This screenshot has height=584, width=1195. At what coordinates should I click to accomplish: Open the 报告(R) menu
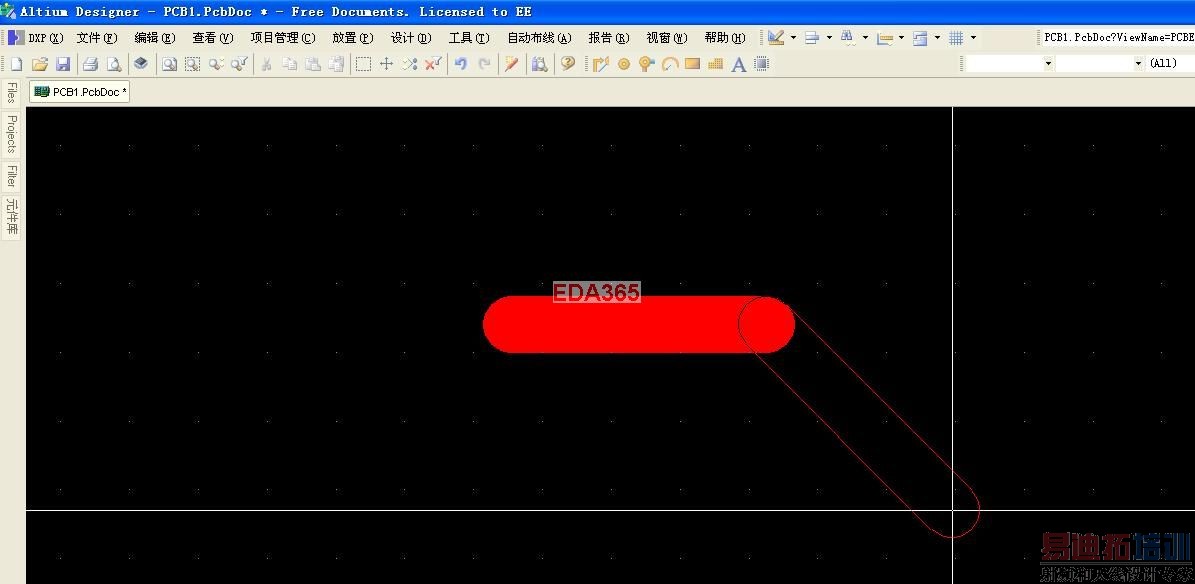click(x=609, y=37)
